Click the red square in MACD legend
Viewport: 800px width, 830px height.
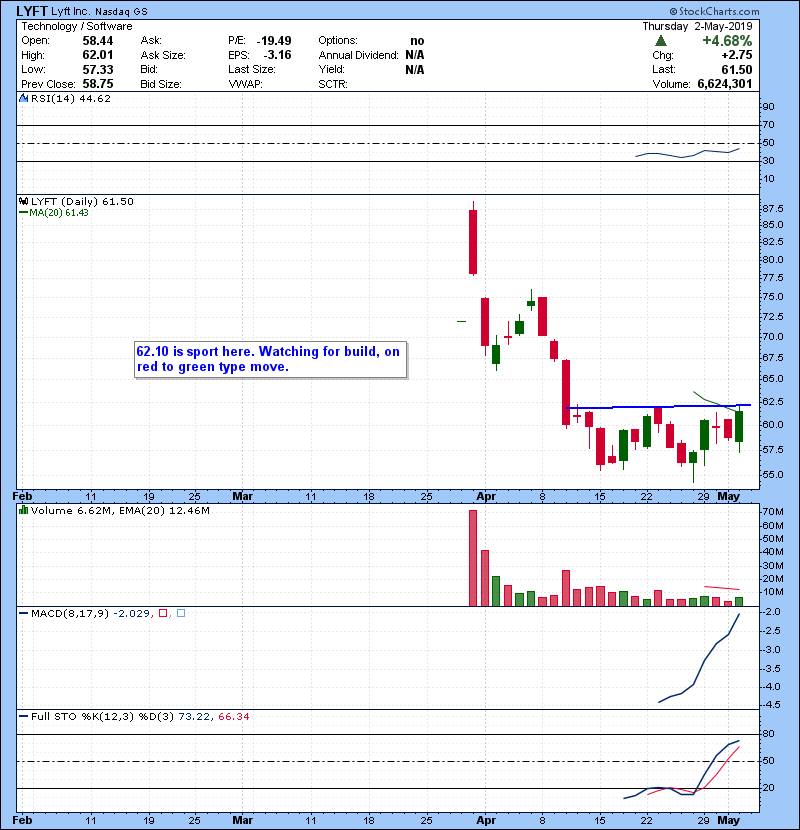tap(163, 613)
